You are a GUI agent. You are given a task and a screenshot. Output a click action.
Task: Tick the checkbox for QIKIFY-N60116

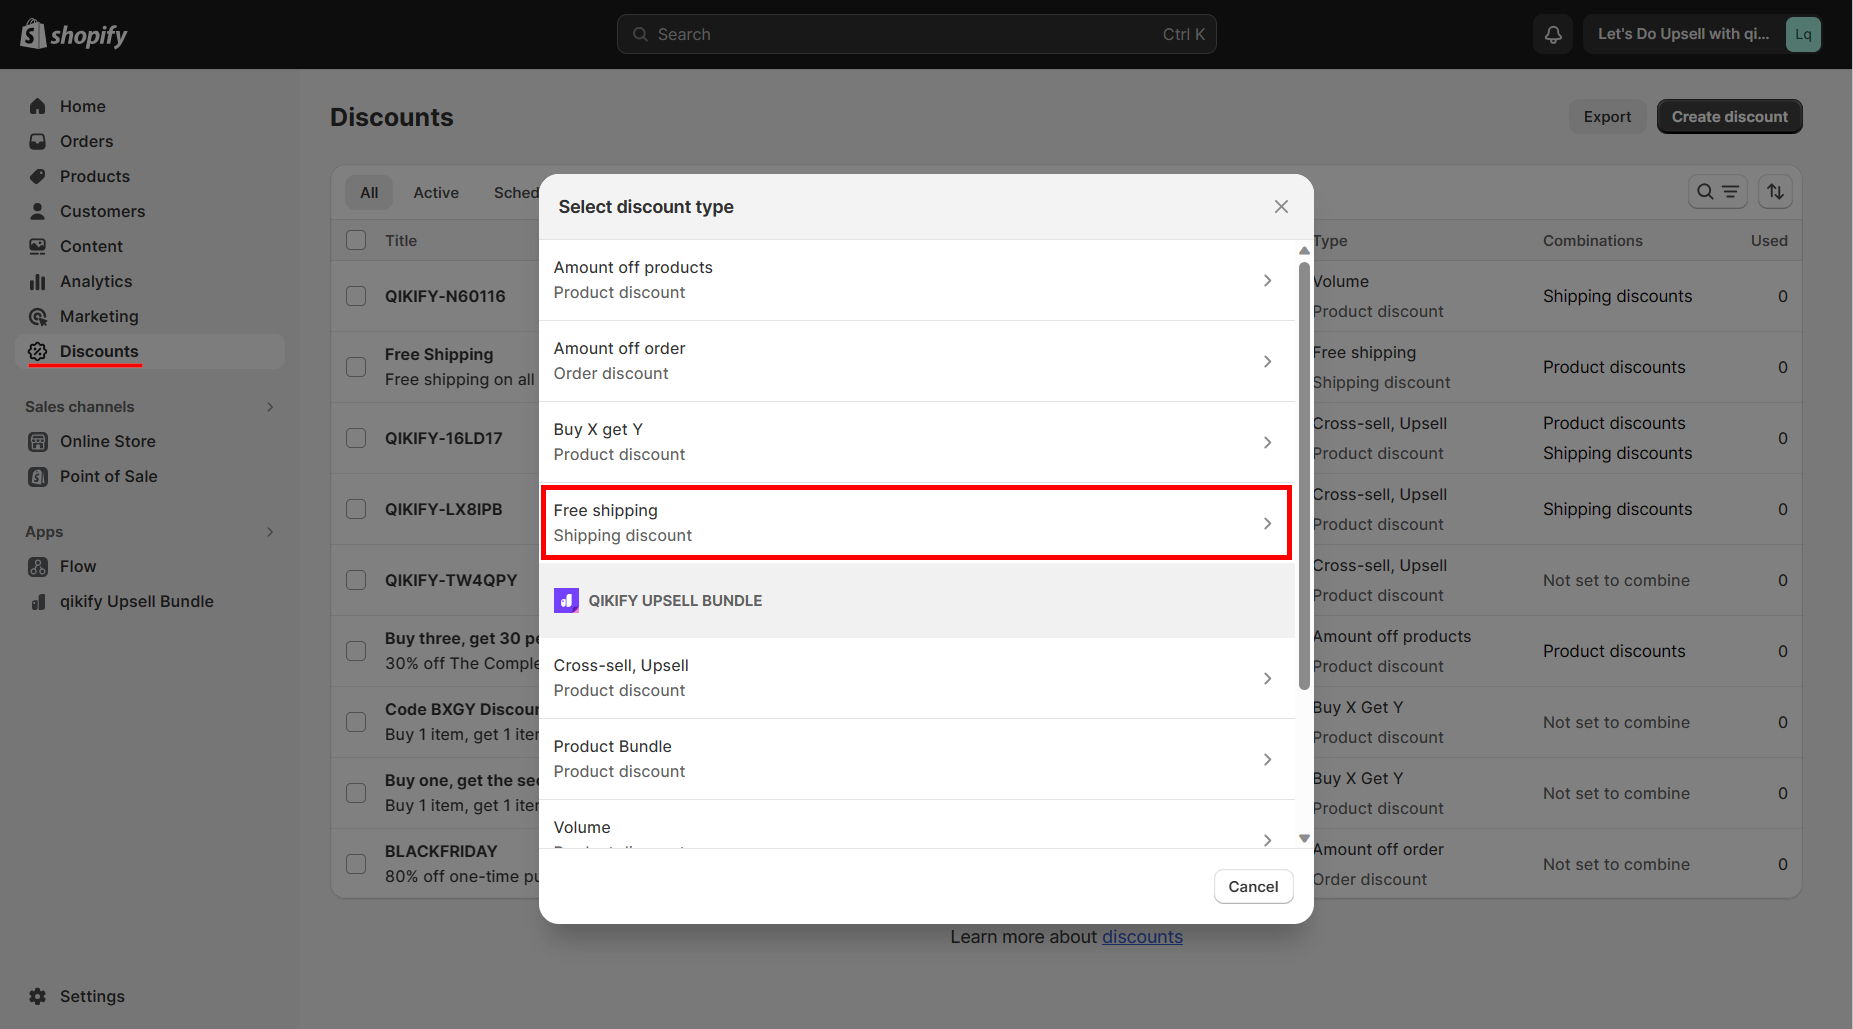pyautogui.click(x=356, y=296)
